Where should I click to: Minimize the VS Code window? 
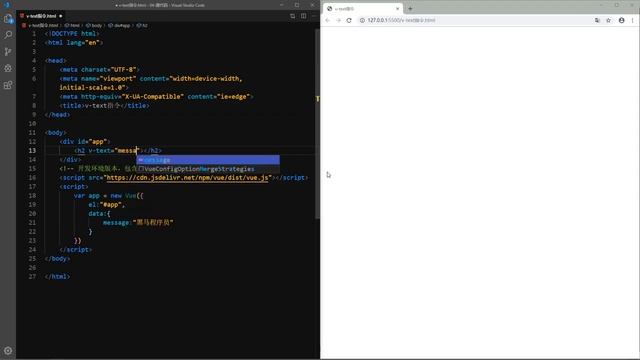coord(282,5)
